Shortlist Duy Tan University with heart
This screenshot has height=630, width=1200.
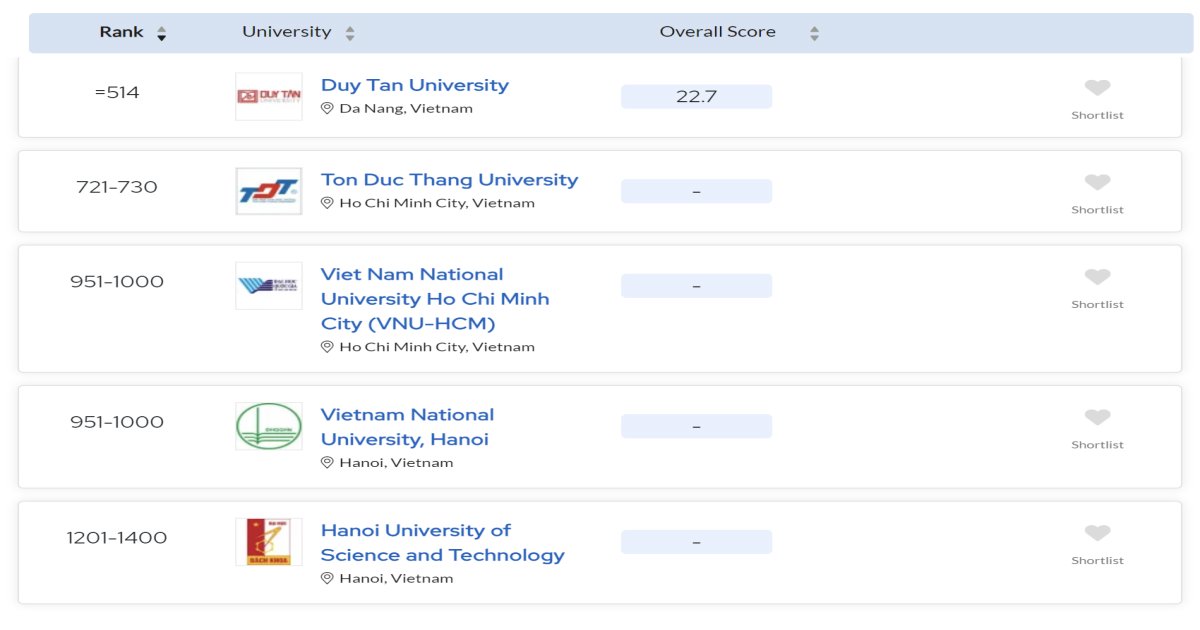point(1097,88)
